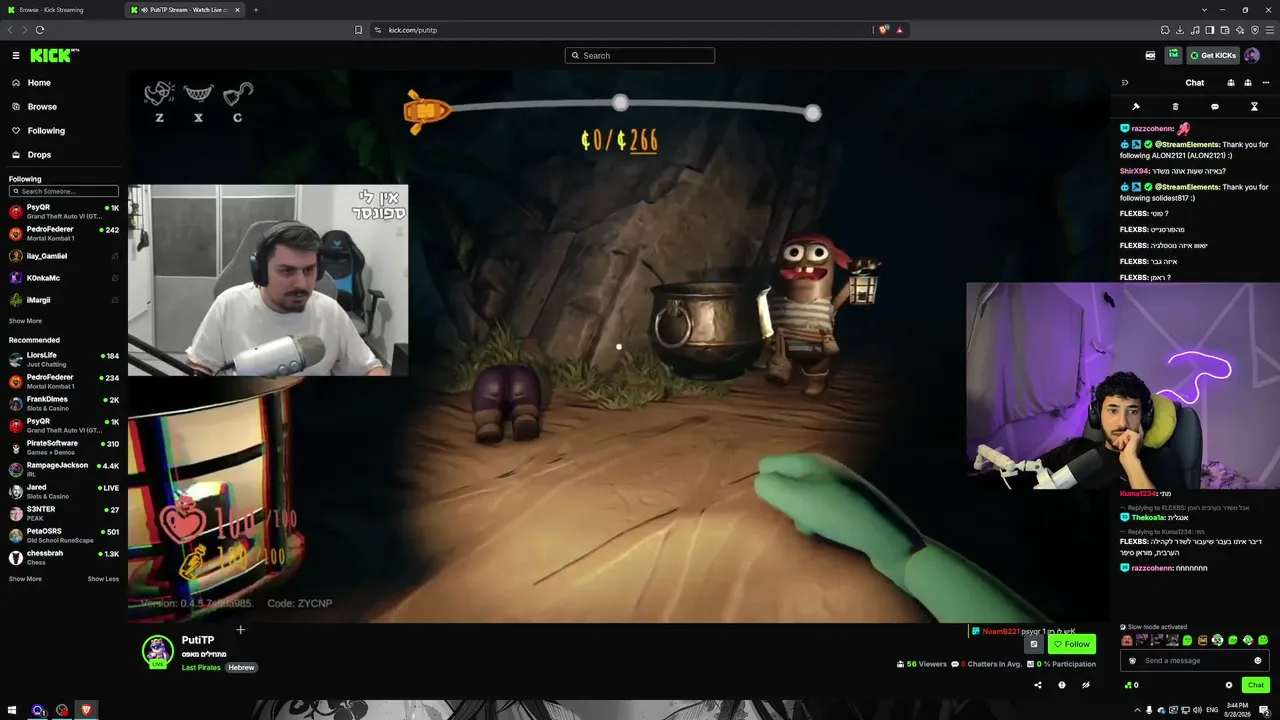This screenshot has height=720, width=1280.
Task: Click the trash icon in chat toolbar
Action: pyautogui.click(x=1175, y=107)
